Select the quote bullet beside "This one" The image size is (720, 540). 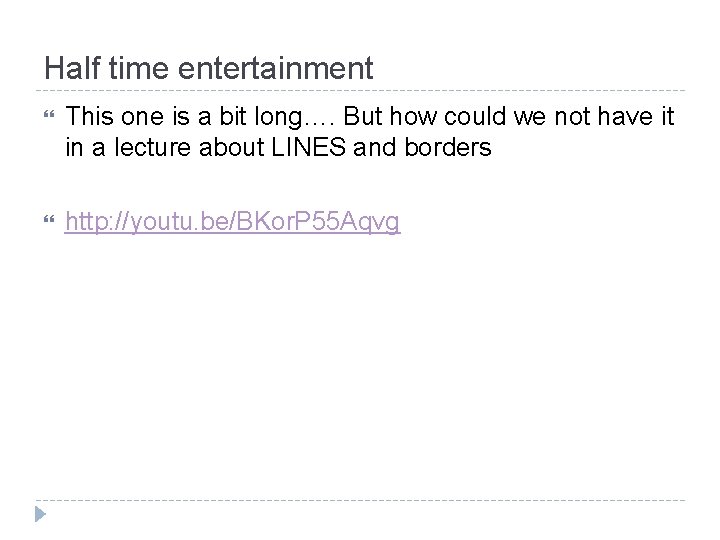point(49,114)
